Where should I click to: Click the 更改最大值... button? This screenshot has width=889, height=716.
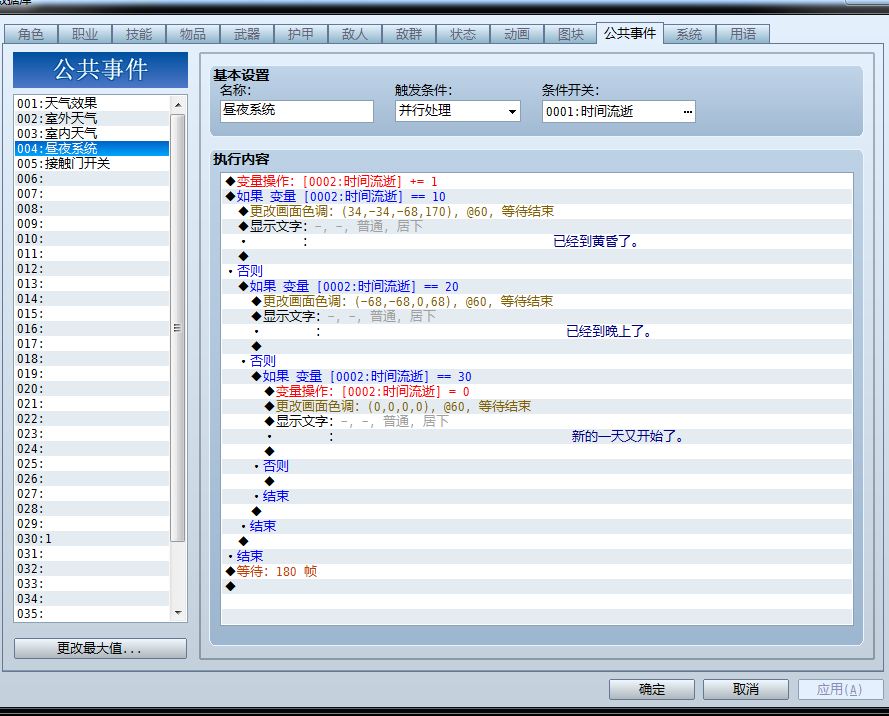tap(100, 648)
